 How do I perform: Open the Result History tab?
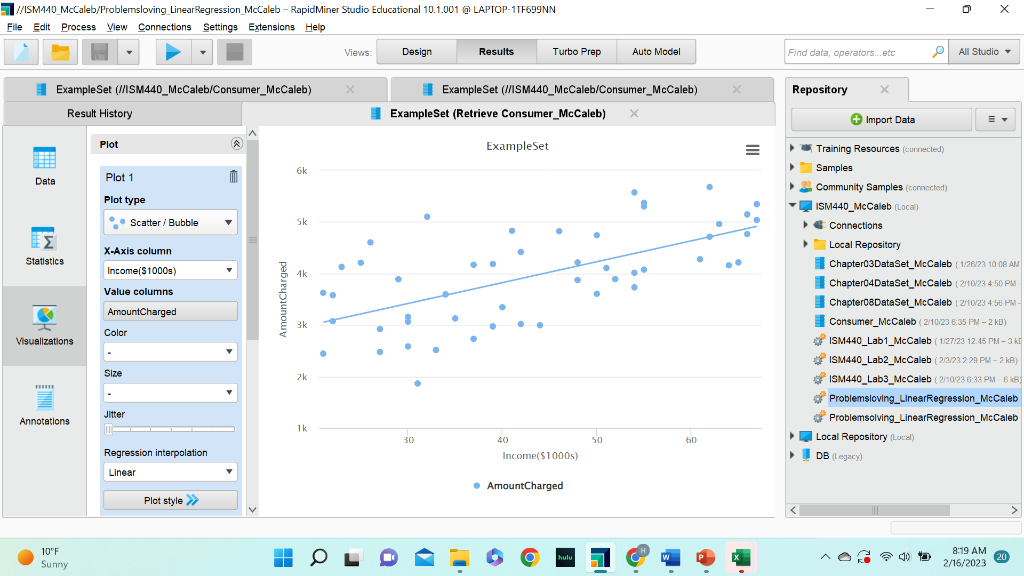tap(99, 113)
